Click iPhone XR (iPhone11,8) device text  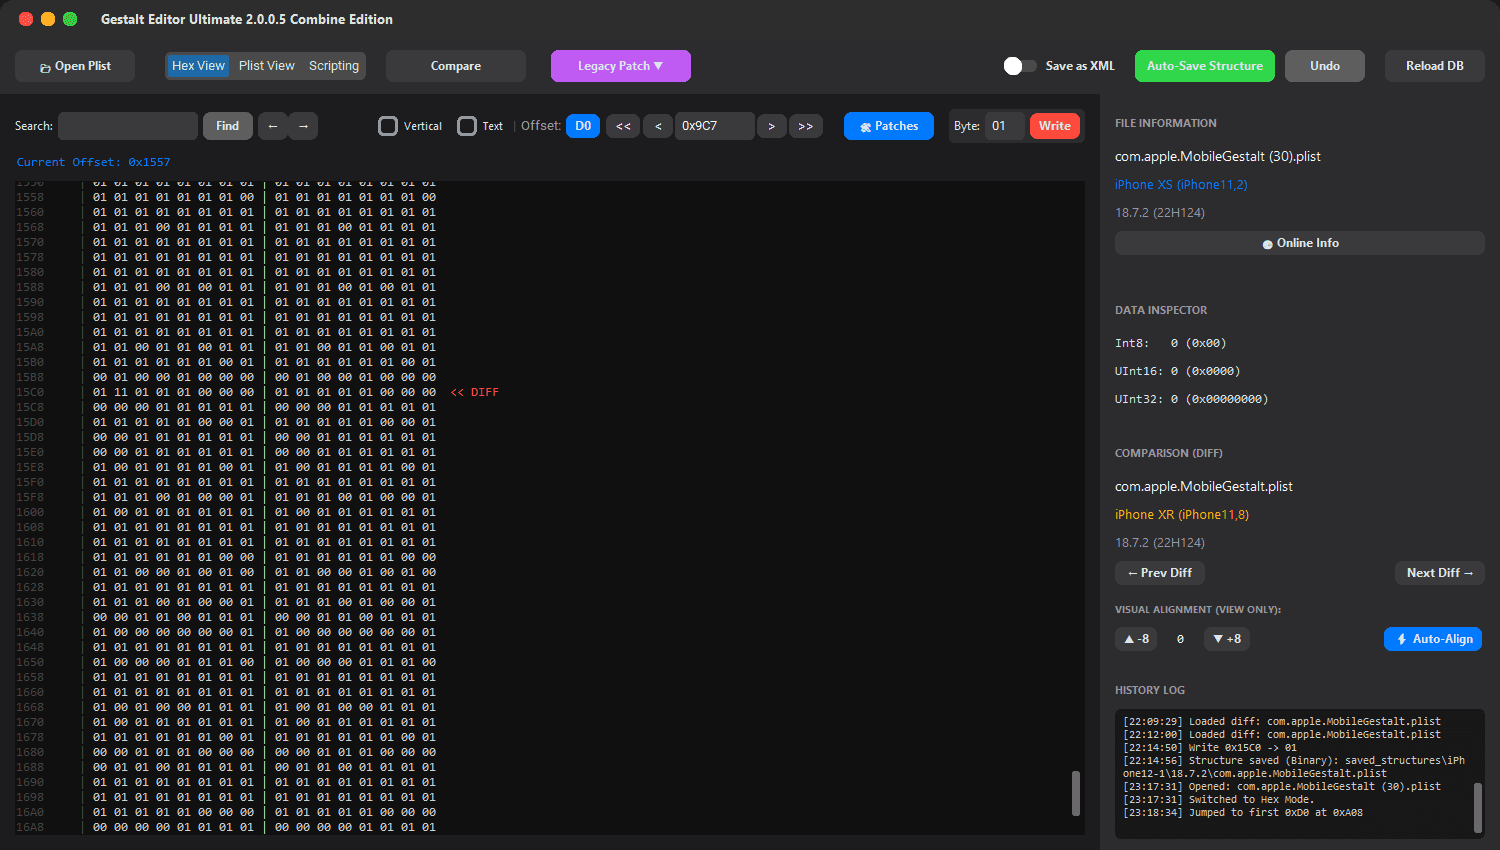tap(1182, 515)
